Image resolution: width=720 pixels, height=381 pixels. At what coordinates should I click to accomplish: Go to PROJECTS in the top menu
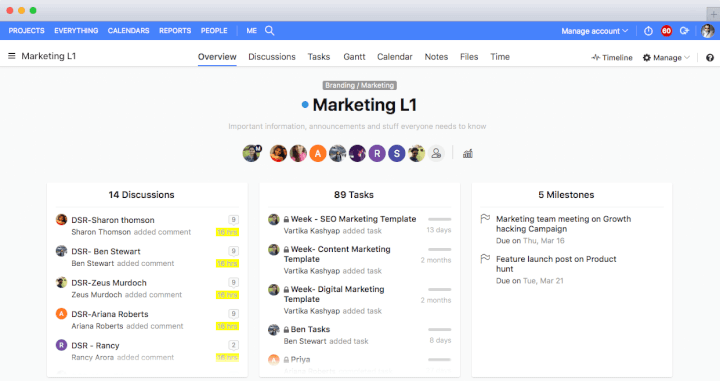[x=27, y=31]
